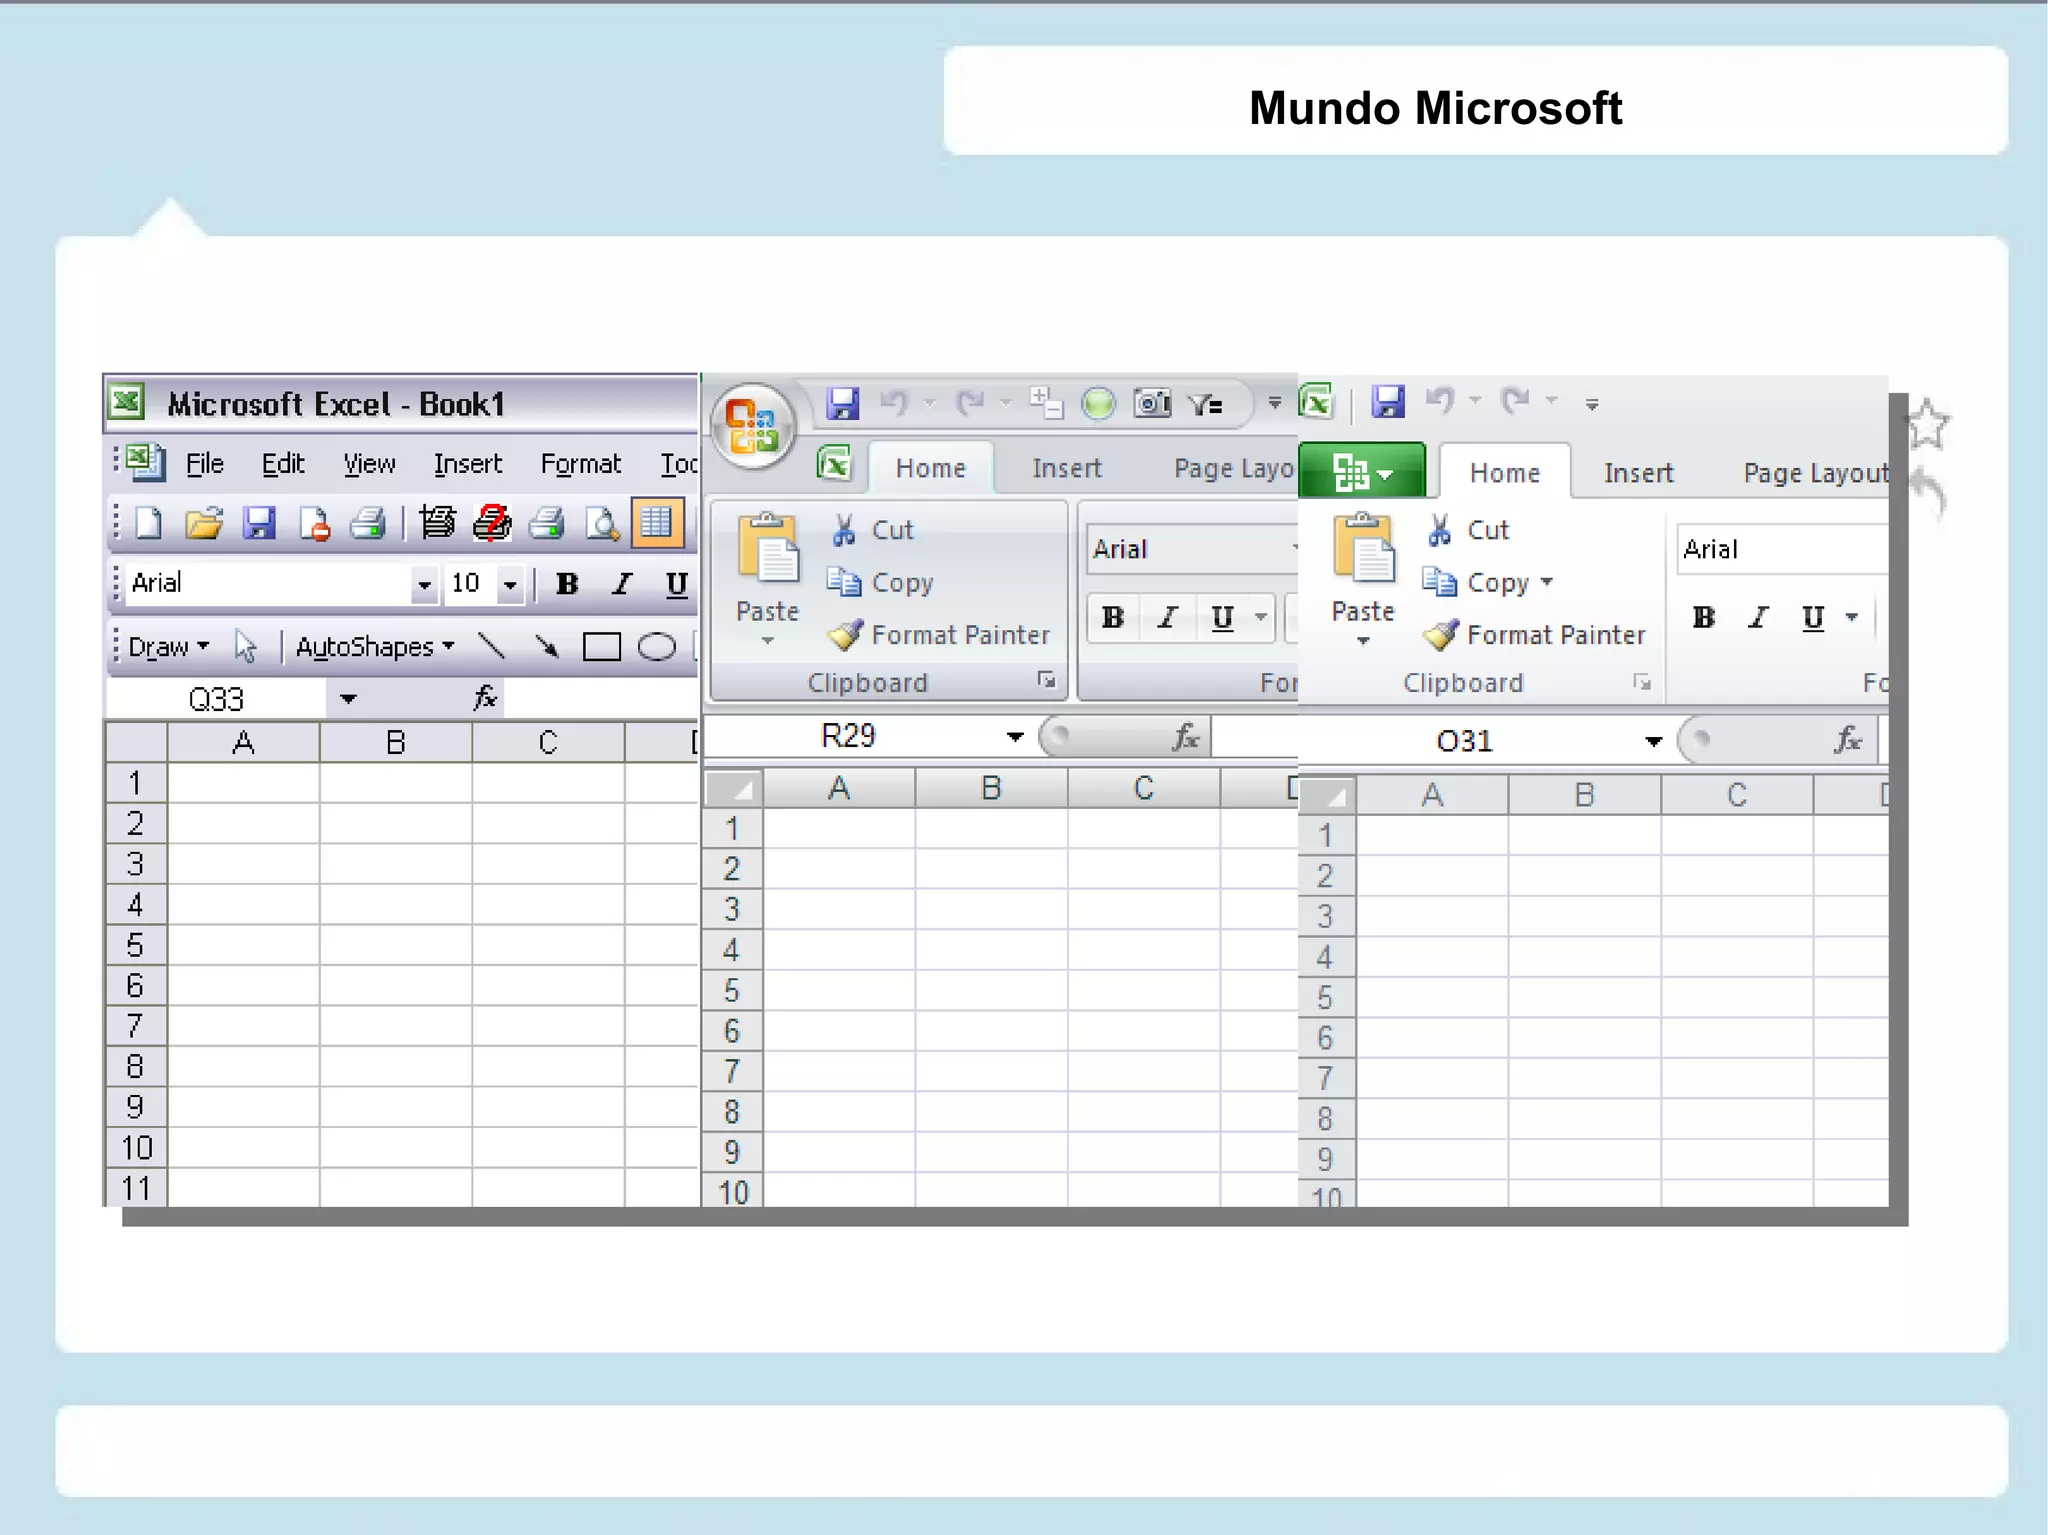The image size is (2048, 1535).
Task: Toggle Italic in Excel 2003 formatting toolbar
Action: pos(622,584)
